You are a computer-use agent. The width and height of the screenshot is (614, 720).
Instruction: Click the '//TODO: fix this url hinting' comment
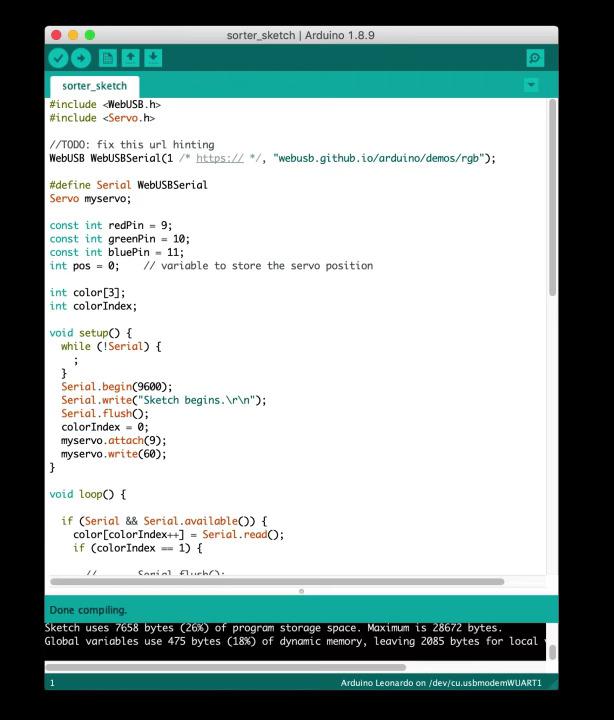132,145
